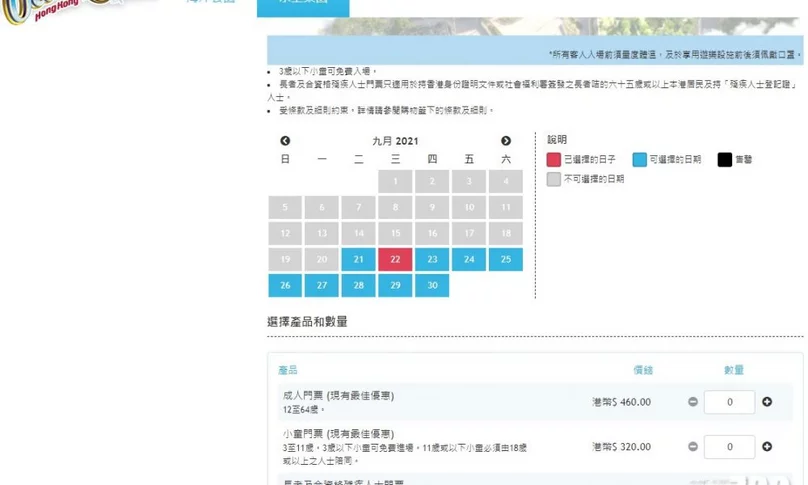This screenshot has width=808, height=485.
Task: Click the disabled date September 12
Action: (x=285, y=233)
